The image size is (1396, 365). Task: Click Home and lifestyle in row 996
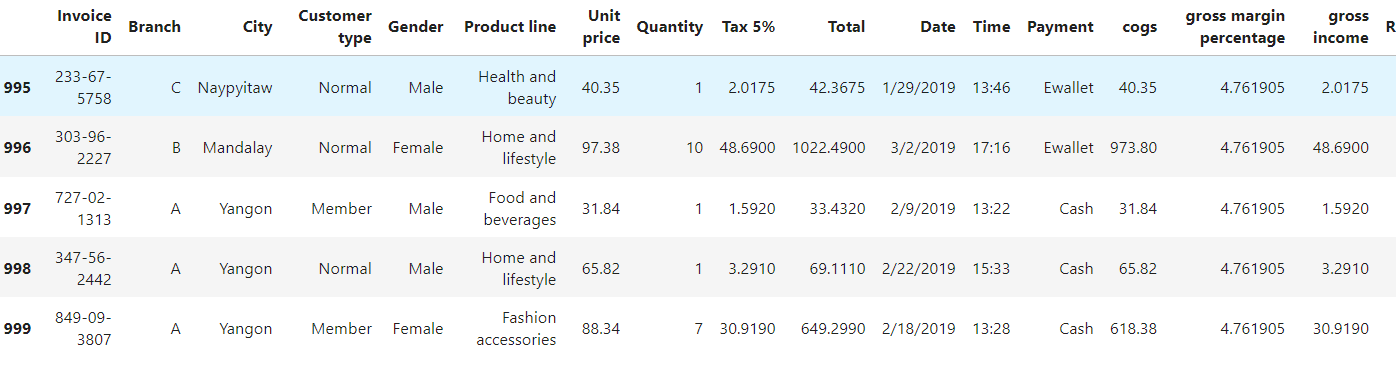click(x=518, y=147)
